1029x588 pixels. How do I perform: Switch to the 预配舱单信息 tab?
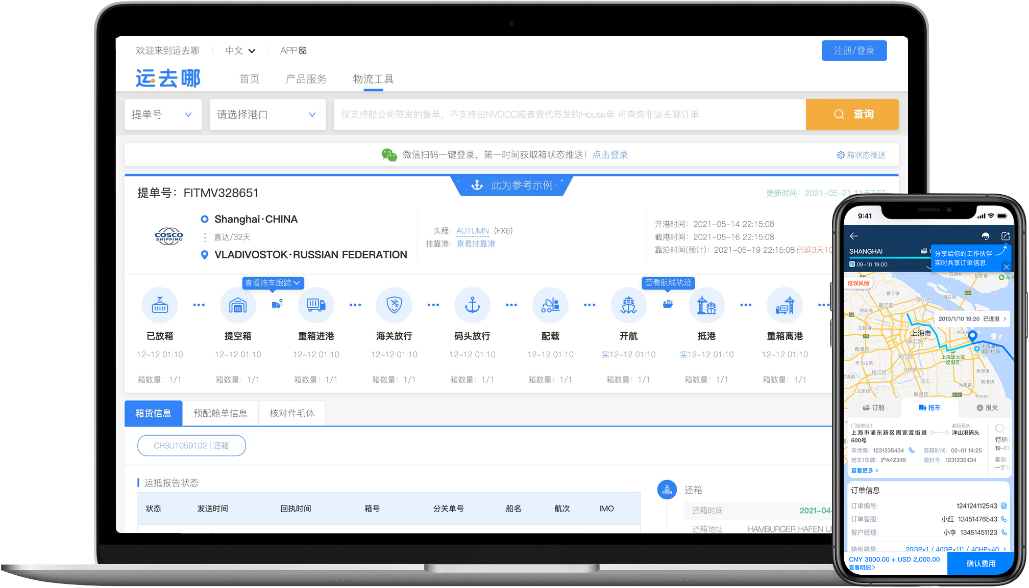point(220,413)
